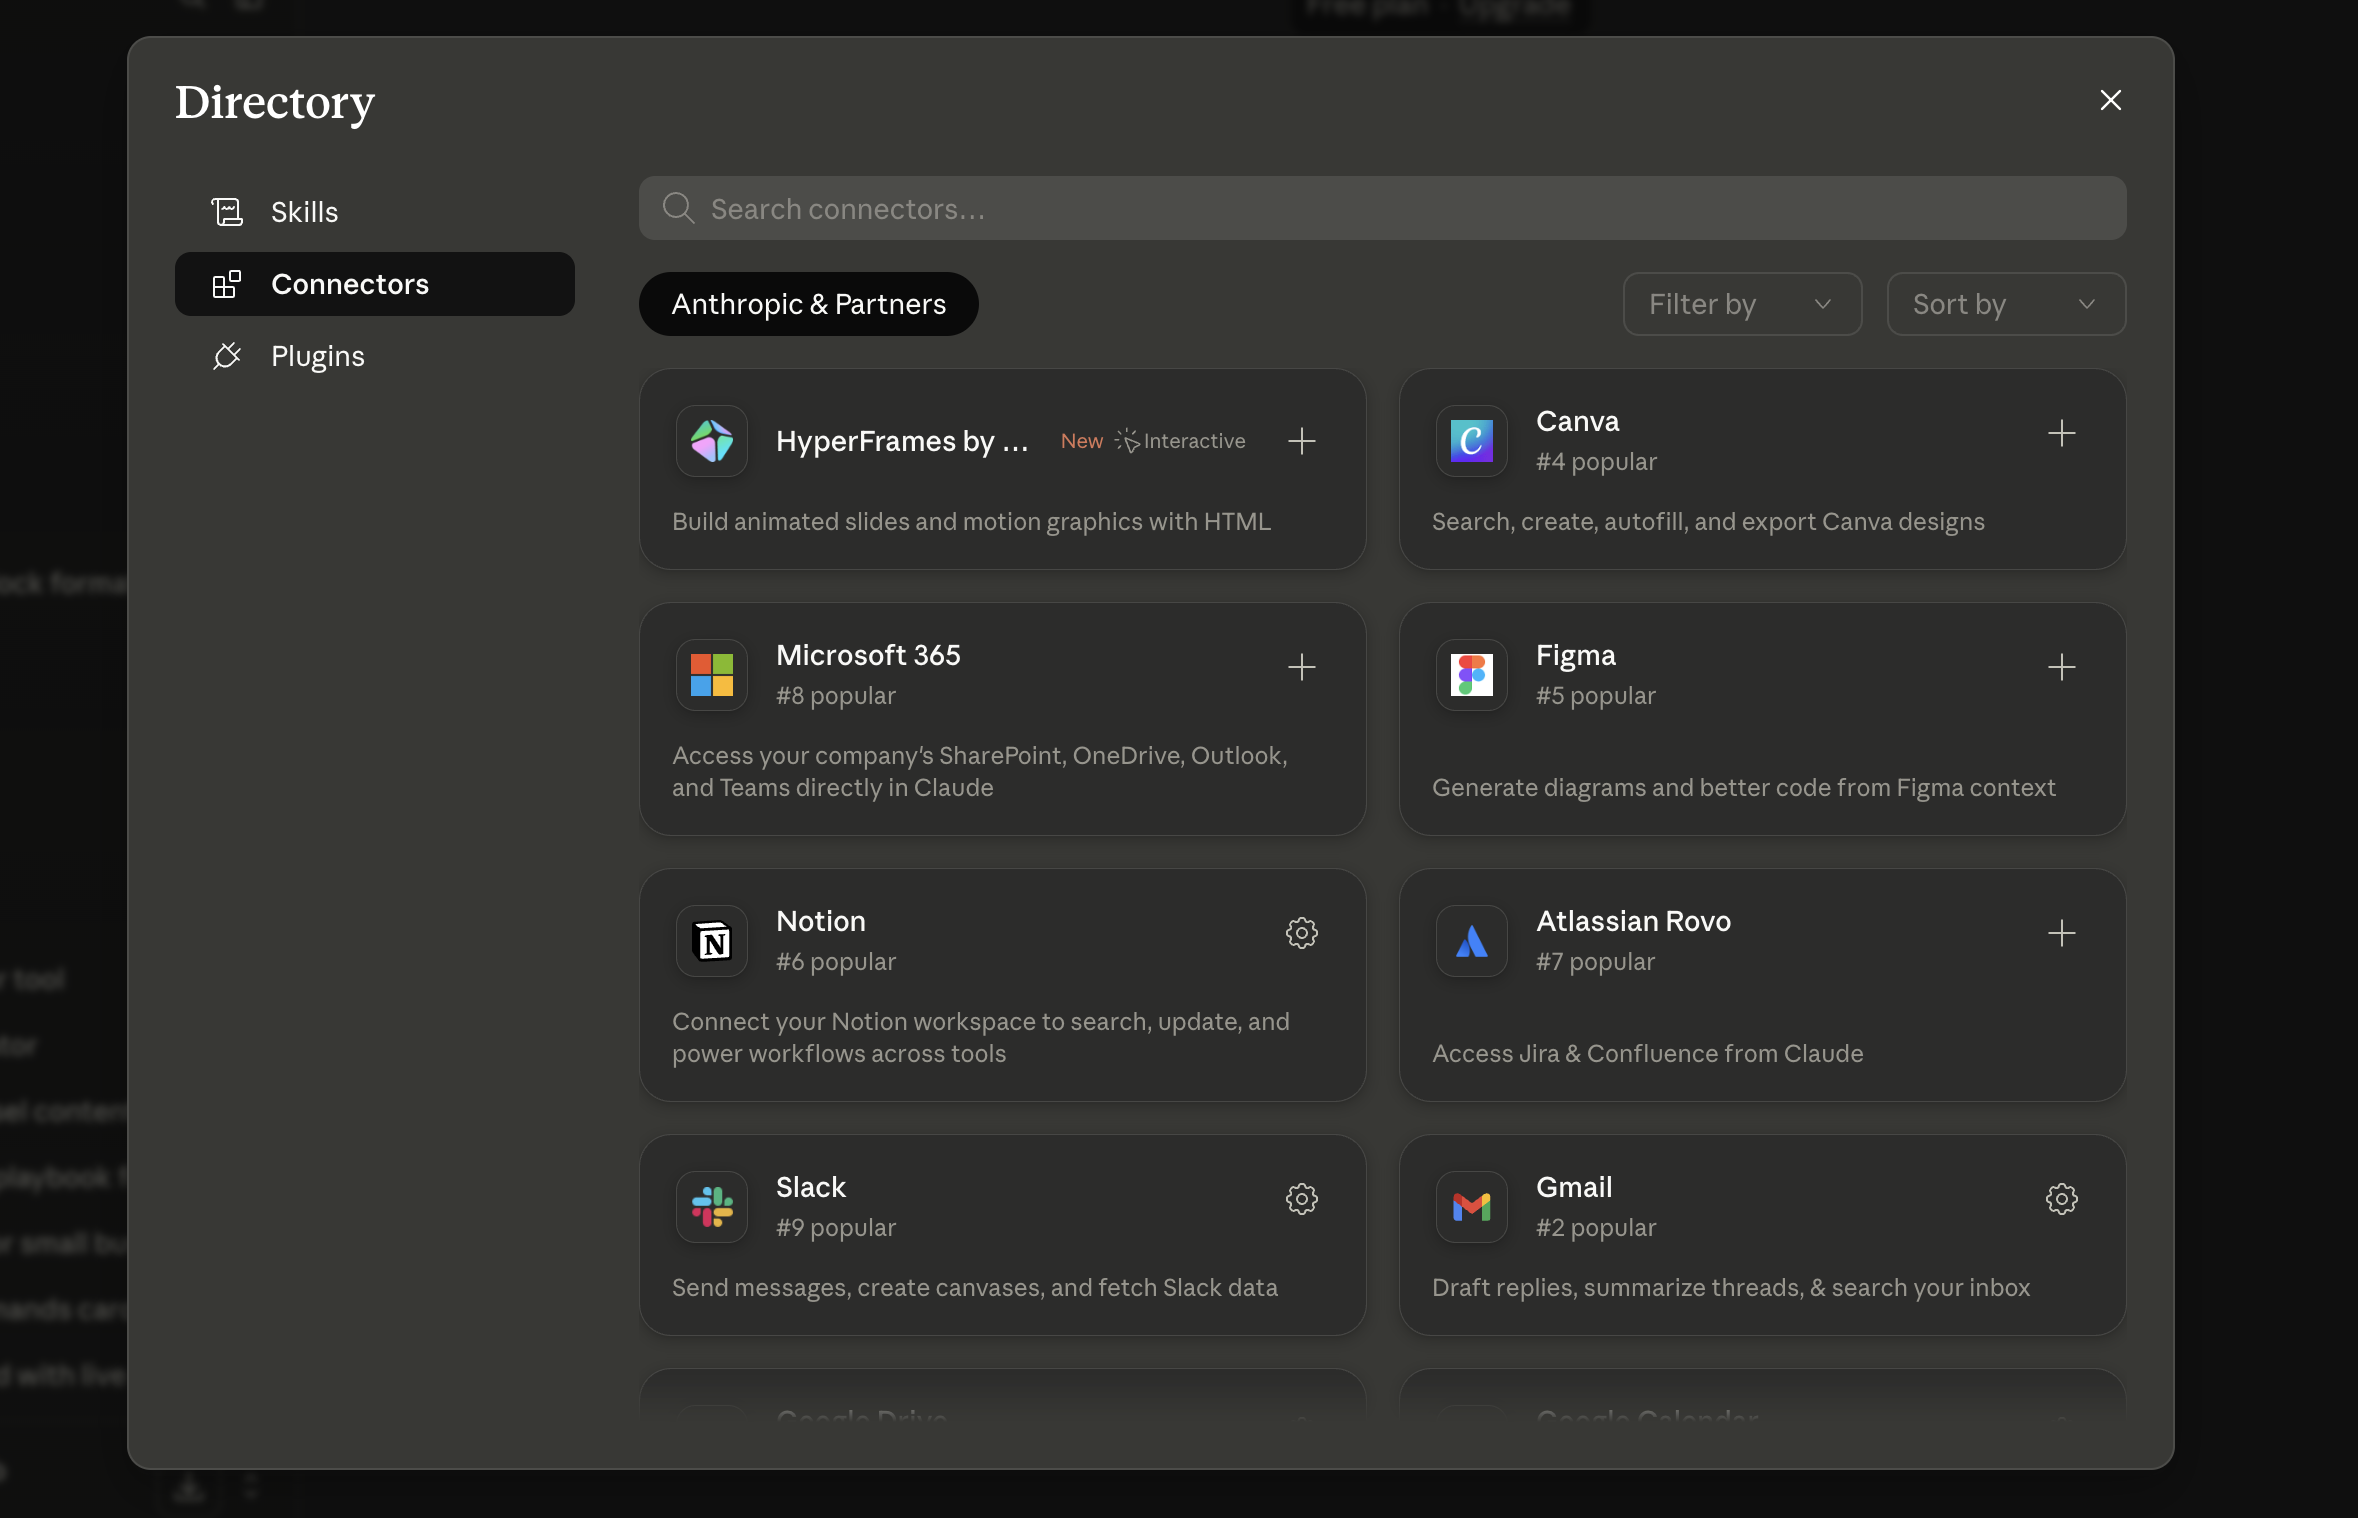Viewport: 2358px width, 1518px height.
Task: Click the Figma card title
Action: [1575, 655]
